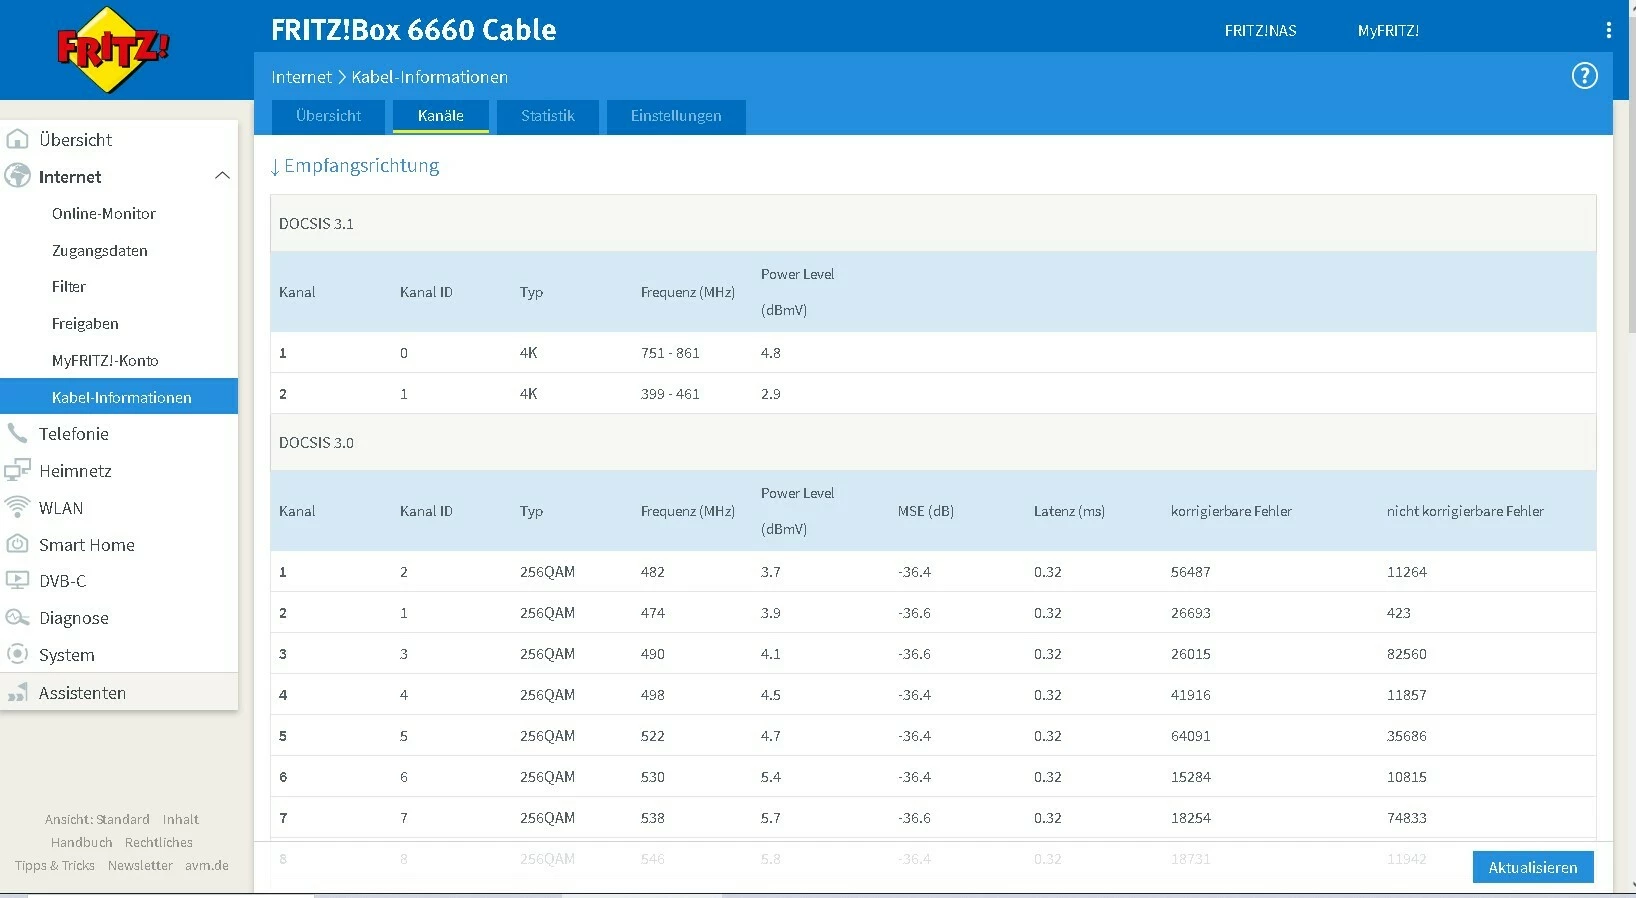
Task: Click the Aktualisieren button
Action: point(1533,867)
